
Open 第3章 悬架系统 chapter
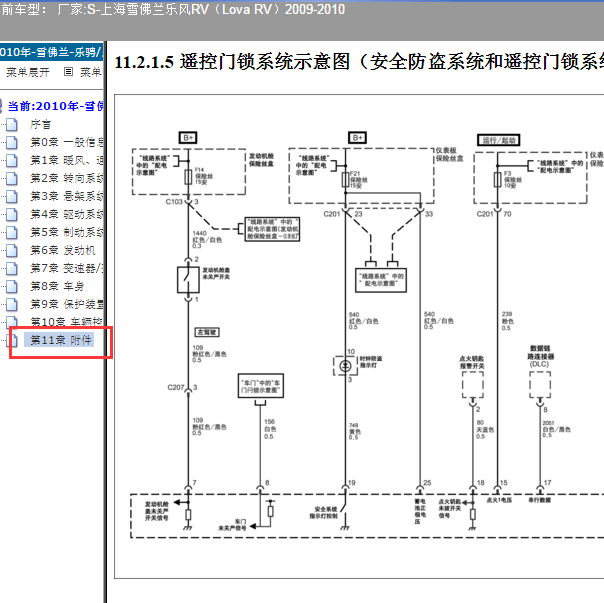point(67,197)
